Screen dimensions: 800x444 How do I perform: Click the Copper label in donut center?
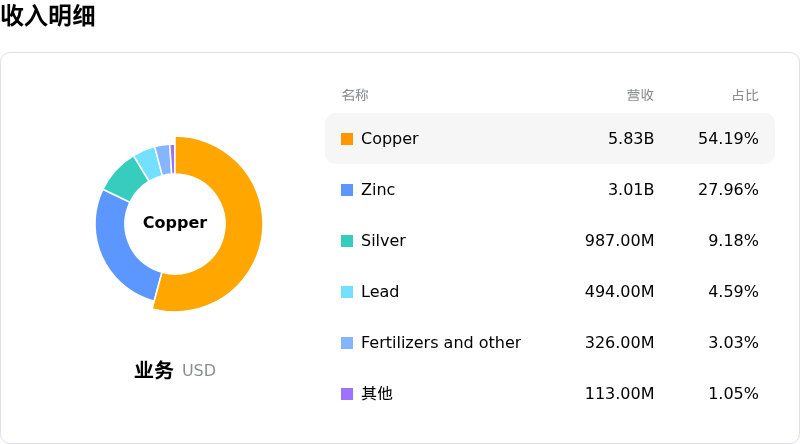[175, 223]
